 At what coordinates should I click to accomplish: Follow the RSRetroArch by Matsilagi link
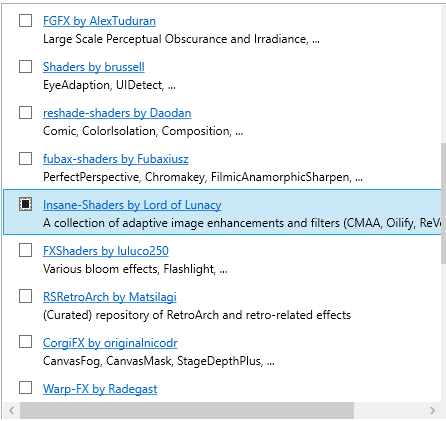pyautogui.click(x=110, y=297)
